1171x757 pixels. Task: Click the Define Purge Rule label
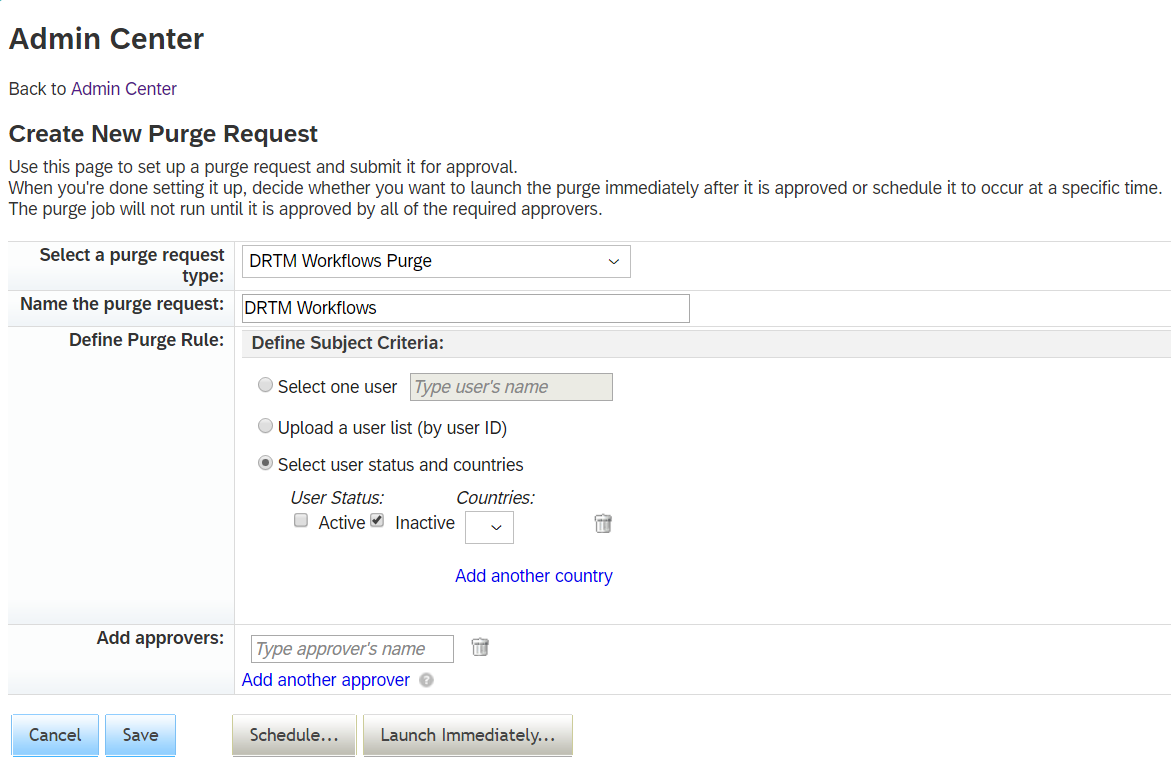pyautogui.click(x=146, y=340)
